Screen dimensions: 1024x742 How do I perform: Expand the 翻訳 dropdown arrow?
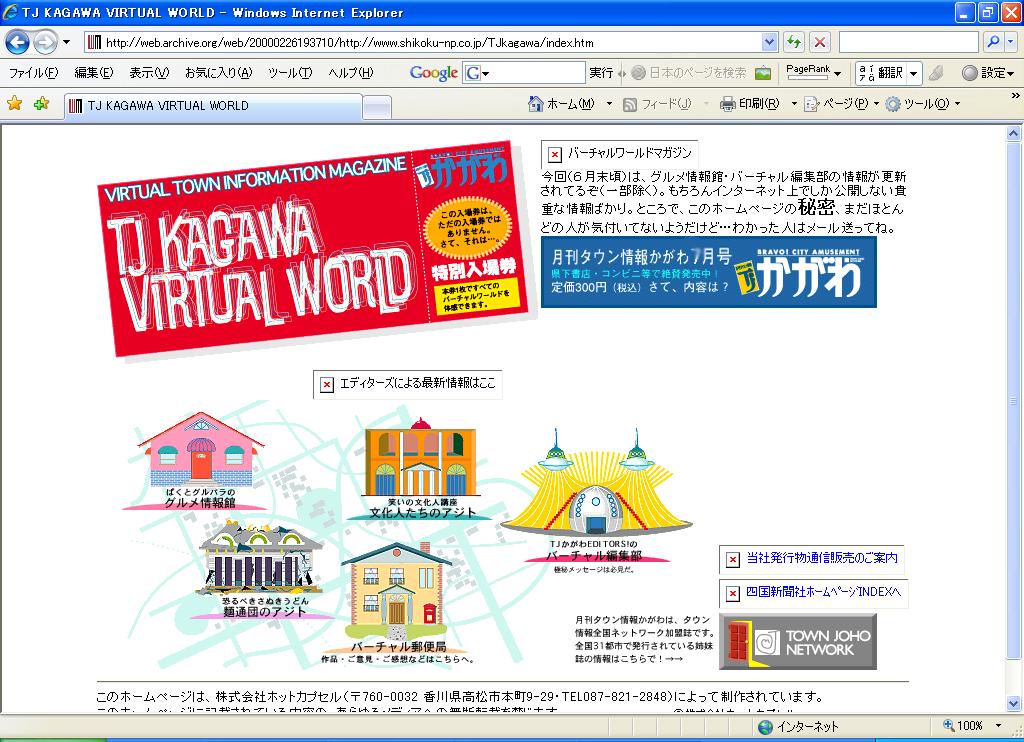pyautogui.click(x=914, y=73)
